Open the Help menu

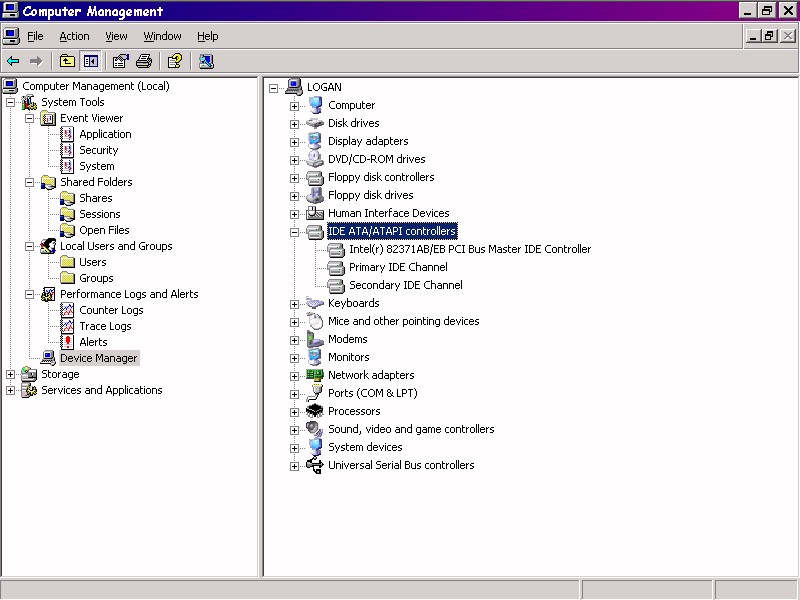point(207,36)
